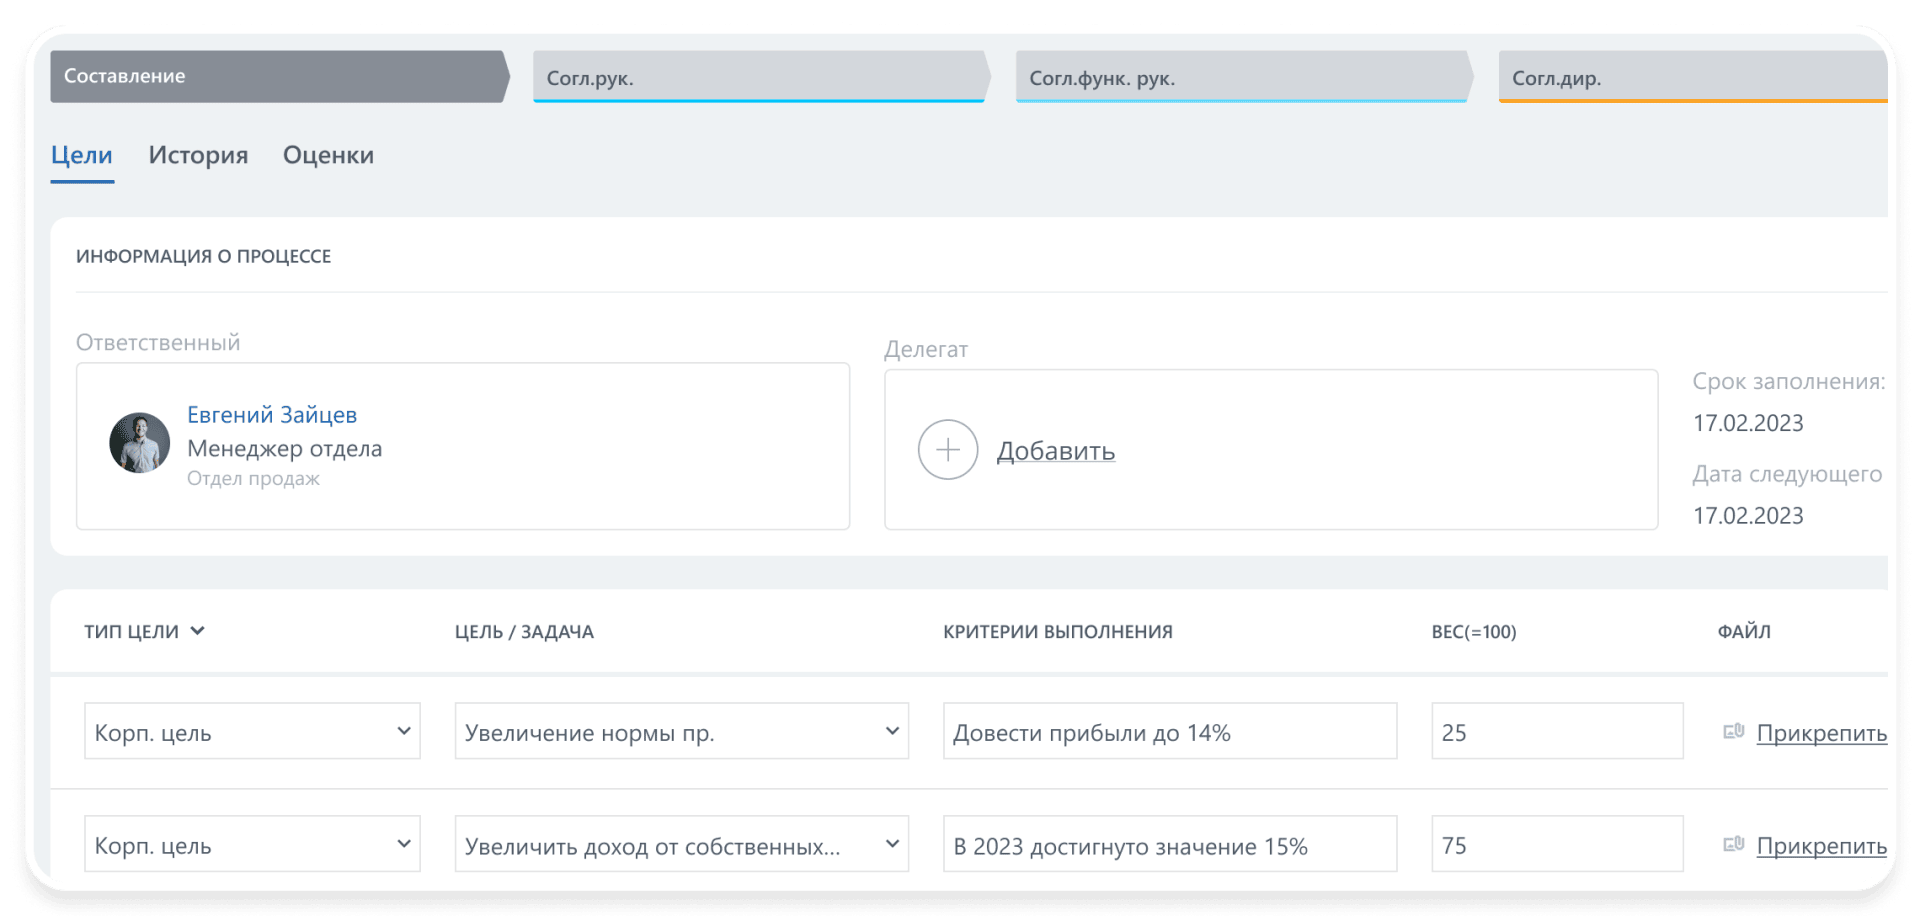
Task: Click the plus circle icon in Делегат box
Action: point(947,450)
